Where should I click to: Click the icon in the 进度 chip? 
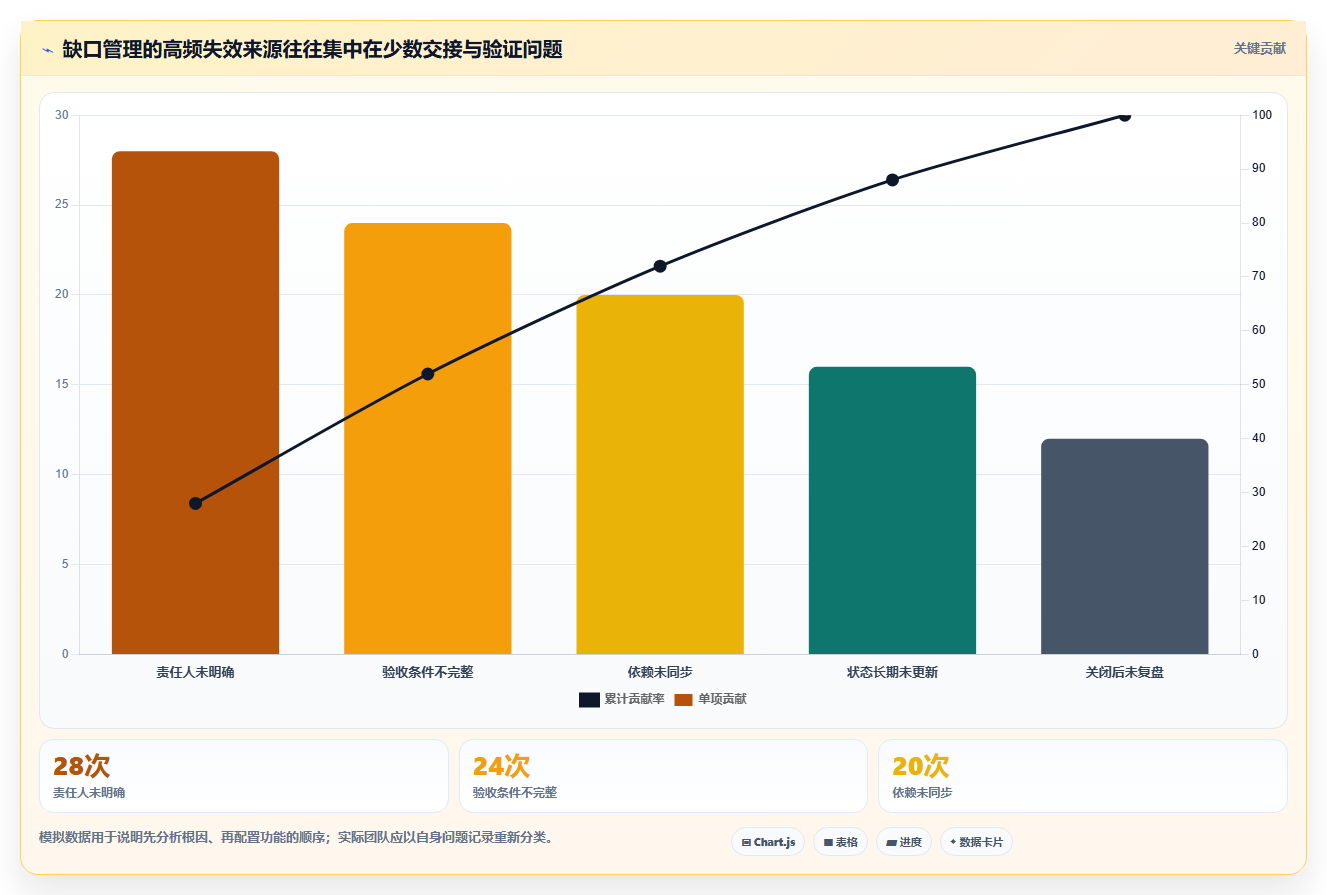click(891, 842)
